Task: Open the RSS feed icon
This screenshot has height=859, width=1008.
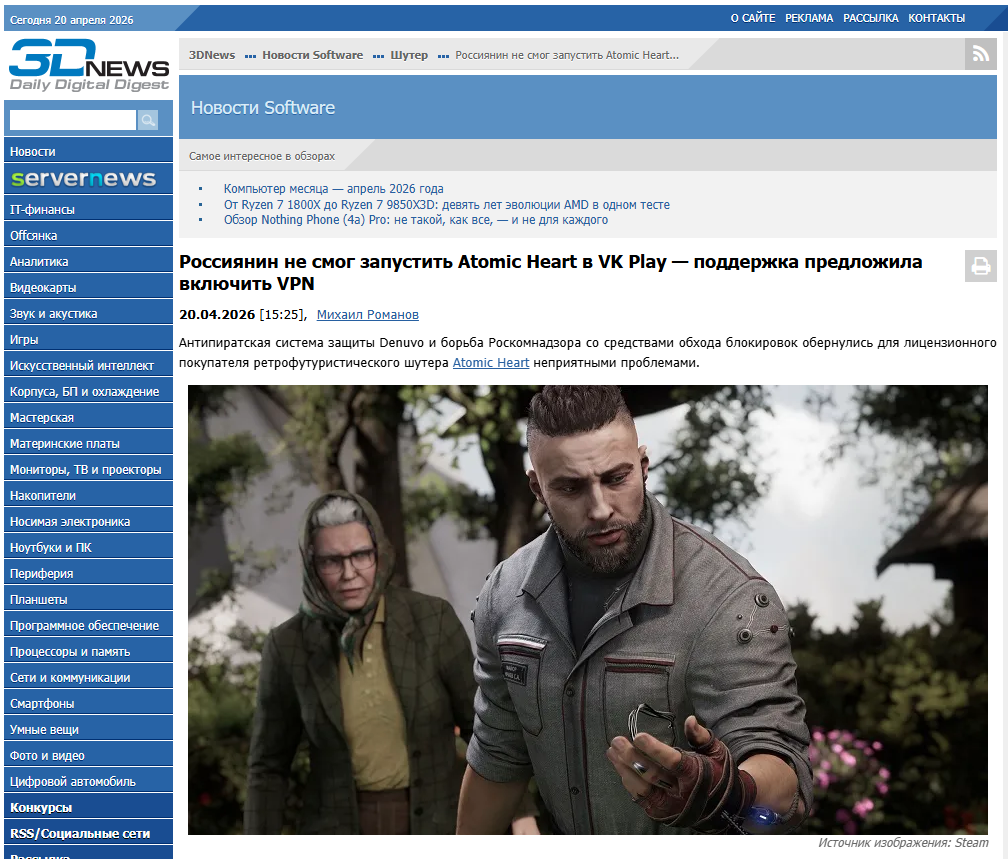Action: point(981,54)
